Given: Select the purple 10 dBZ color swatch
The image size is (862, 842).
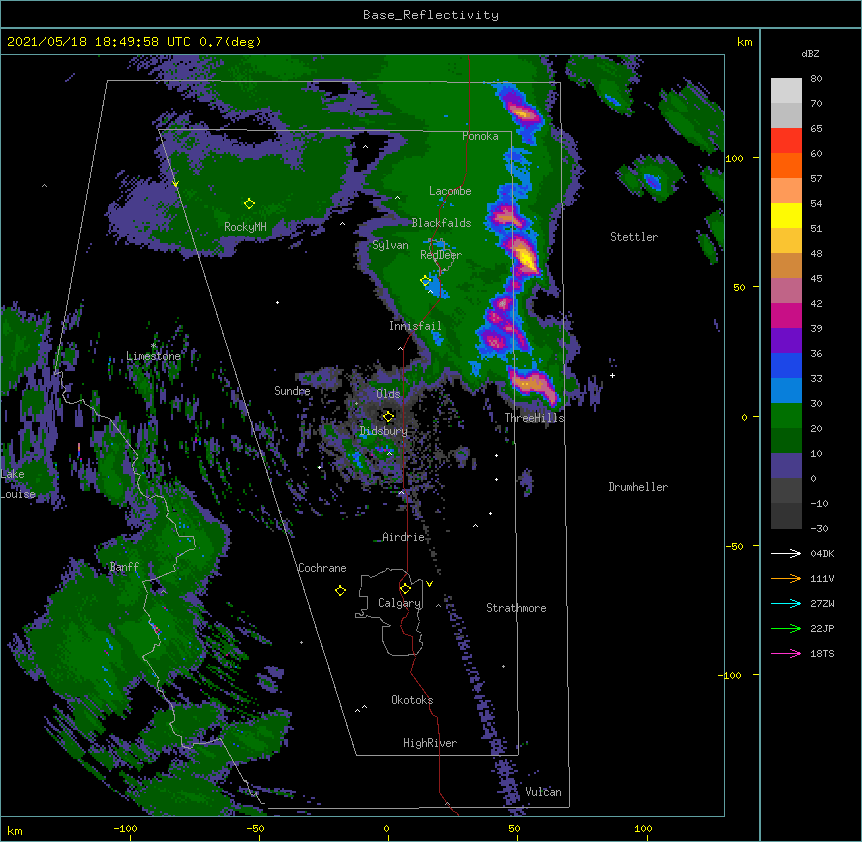Looking at the screenshot, I should [x=786, y=466].
